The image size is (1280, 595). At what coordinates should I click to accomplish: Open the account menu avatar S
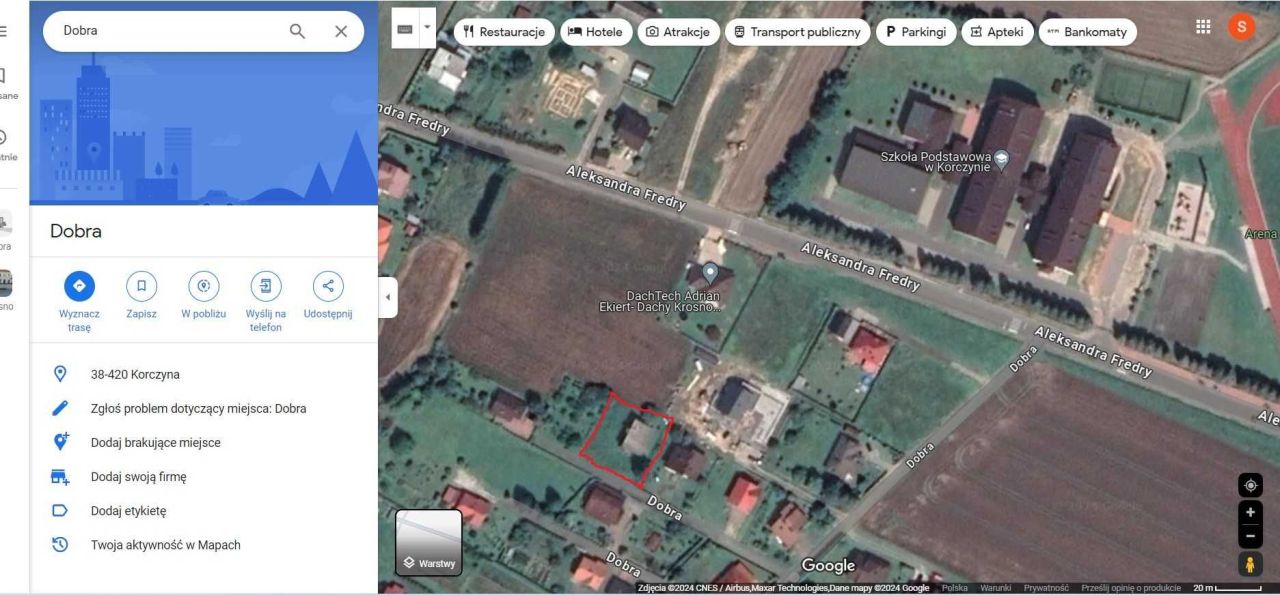click(1241, 26)
